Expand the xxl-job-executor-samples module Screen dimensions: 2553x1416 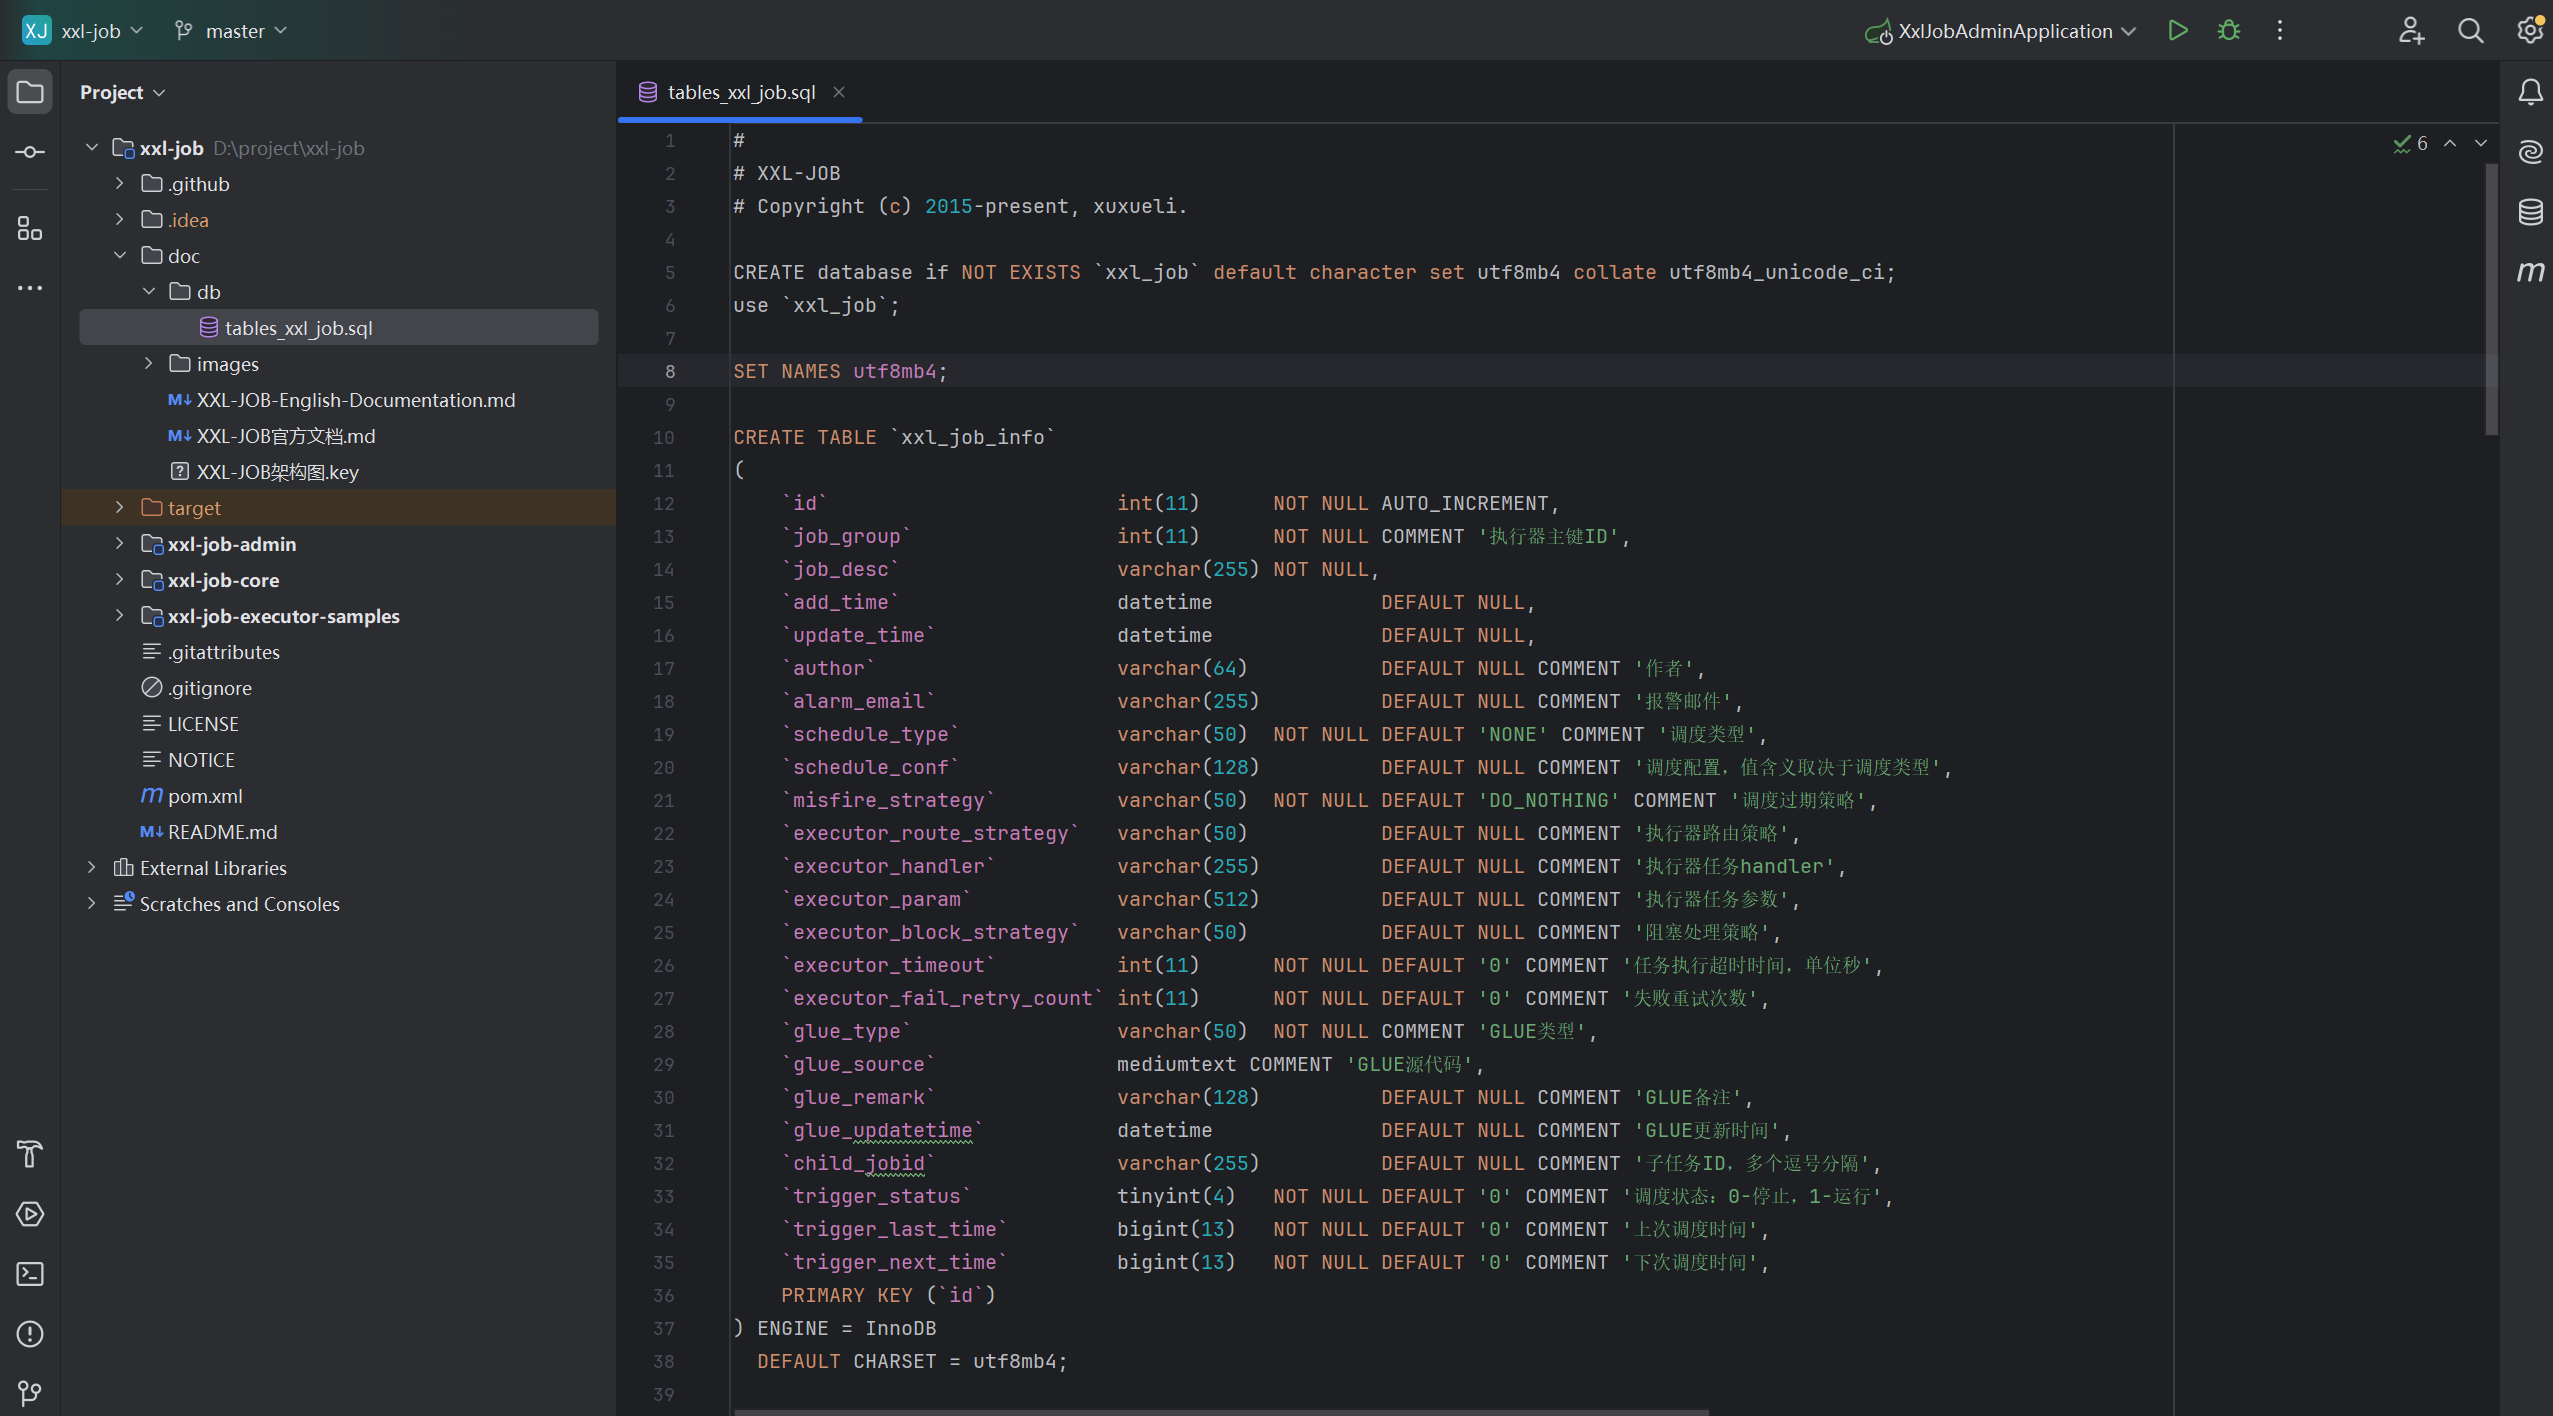(x=120, y=615)
